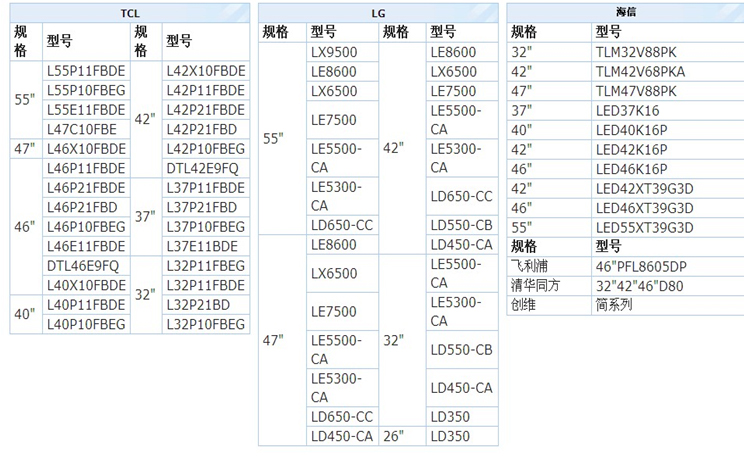Click the TCL table header

[x=129, y=12]
